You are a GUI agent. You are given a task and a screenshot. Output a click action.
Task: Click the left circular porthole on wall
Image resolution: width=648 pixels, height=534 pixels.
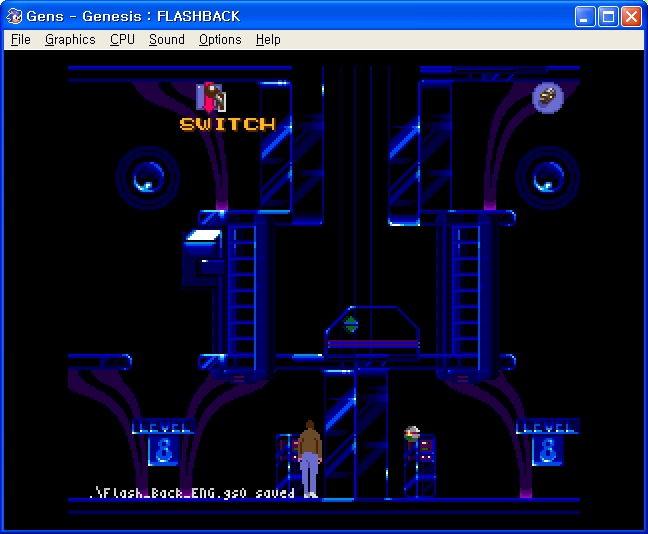click(147, 178)
